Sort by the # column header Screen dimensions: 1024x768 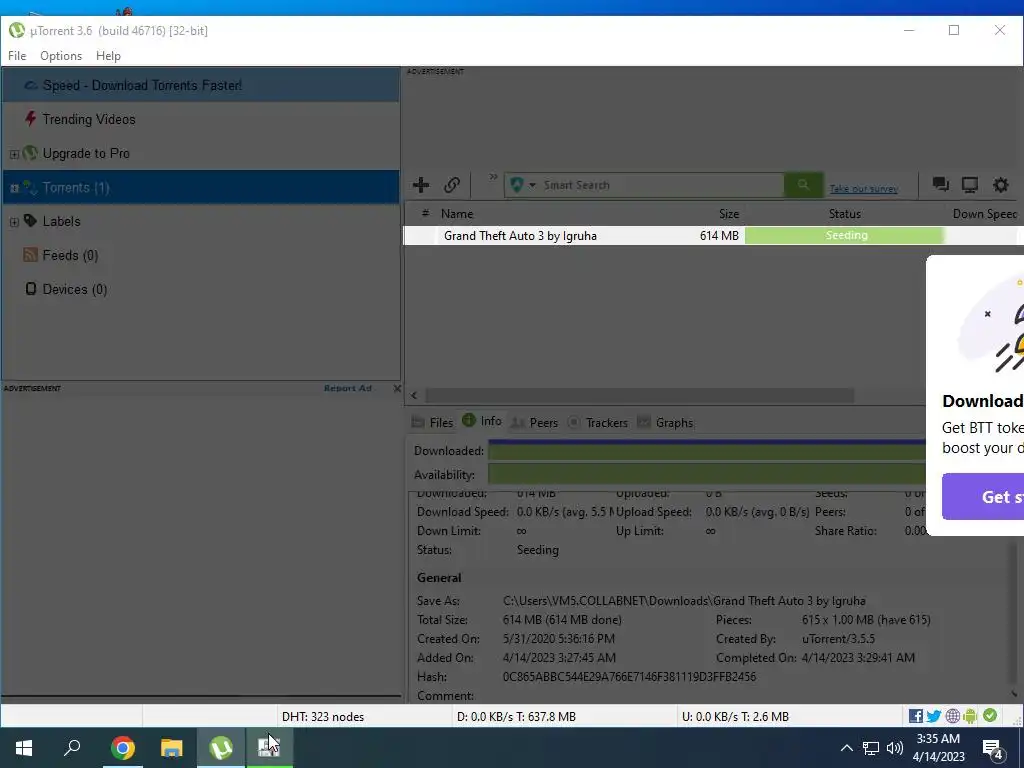[x=425, y=213]
